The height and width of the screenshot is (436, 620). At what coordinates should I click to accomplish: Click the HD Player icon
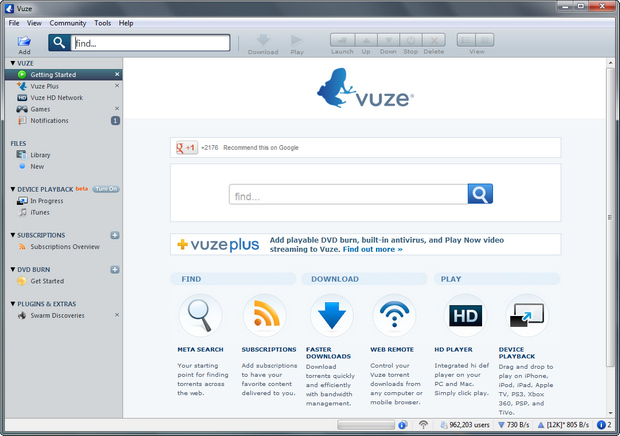(465, 315)
